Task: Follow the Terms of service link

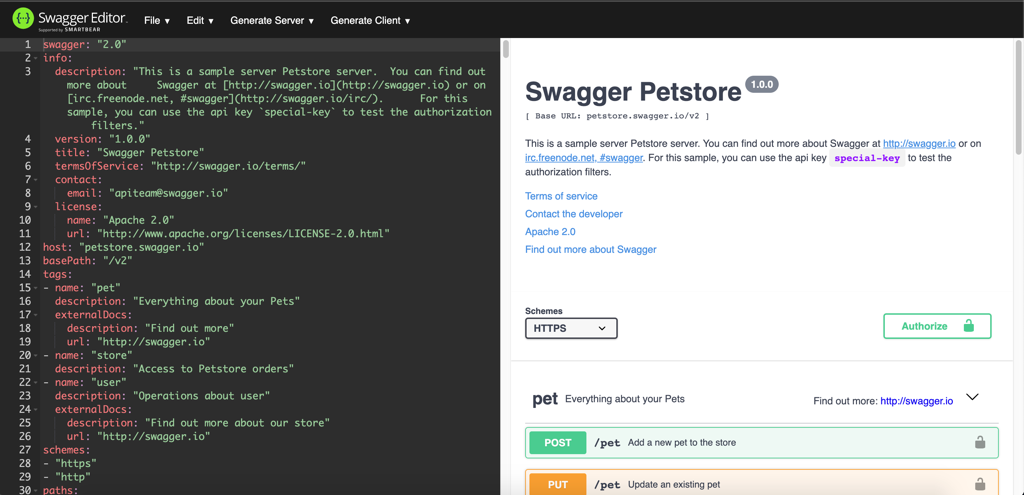Action: (x=561, y=196)
